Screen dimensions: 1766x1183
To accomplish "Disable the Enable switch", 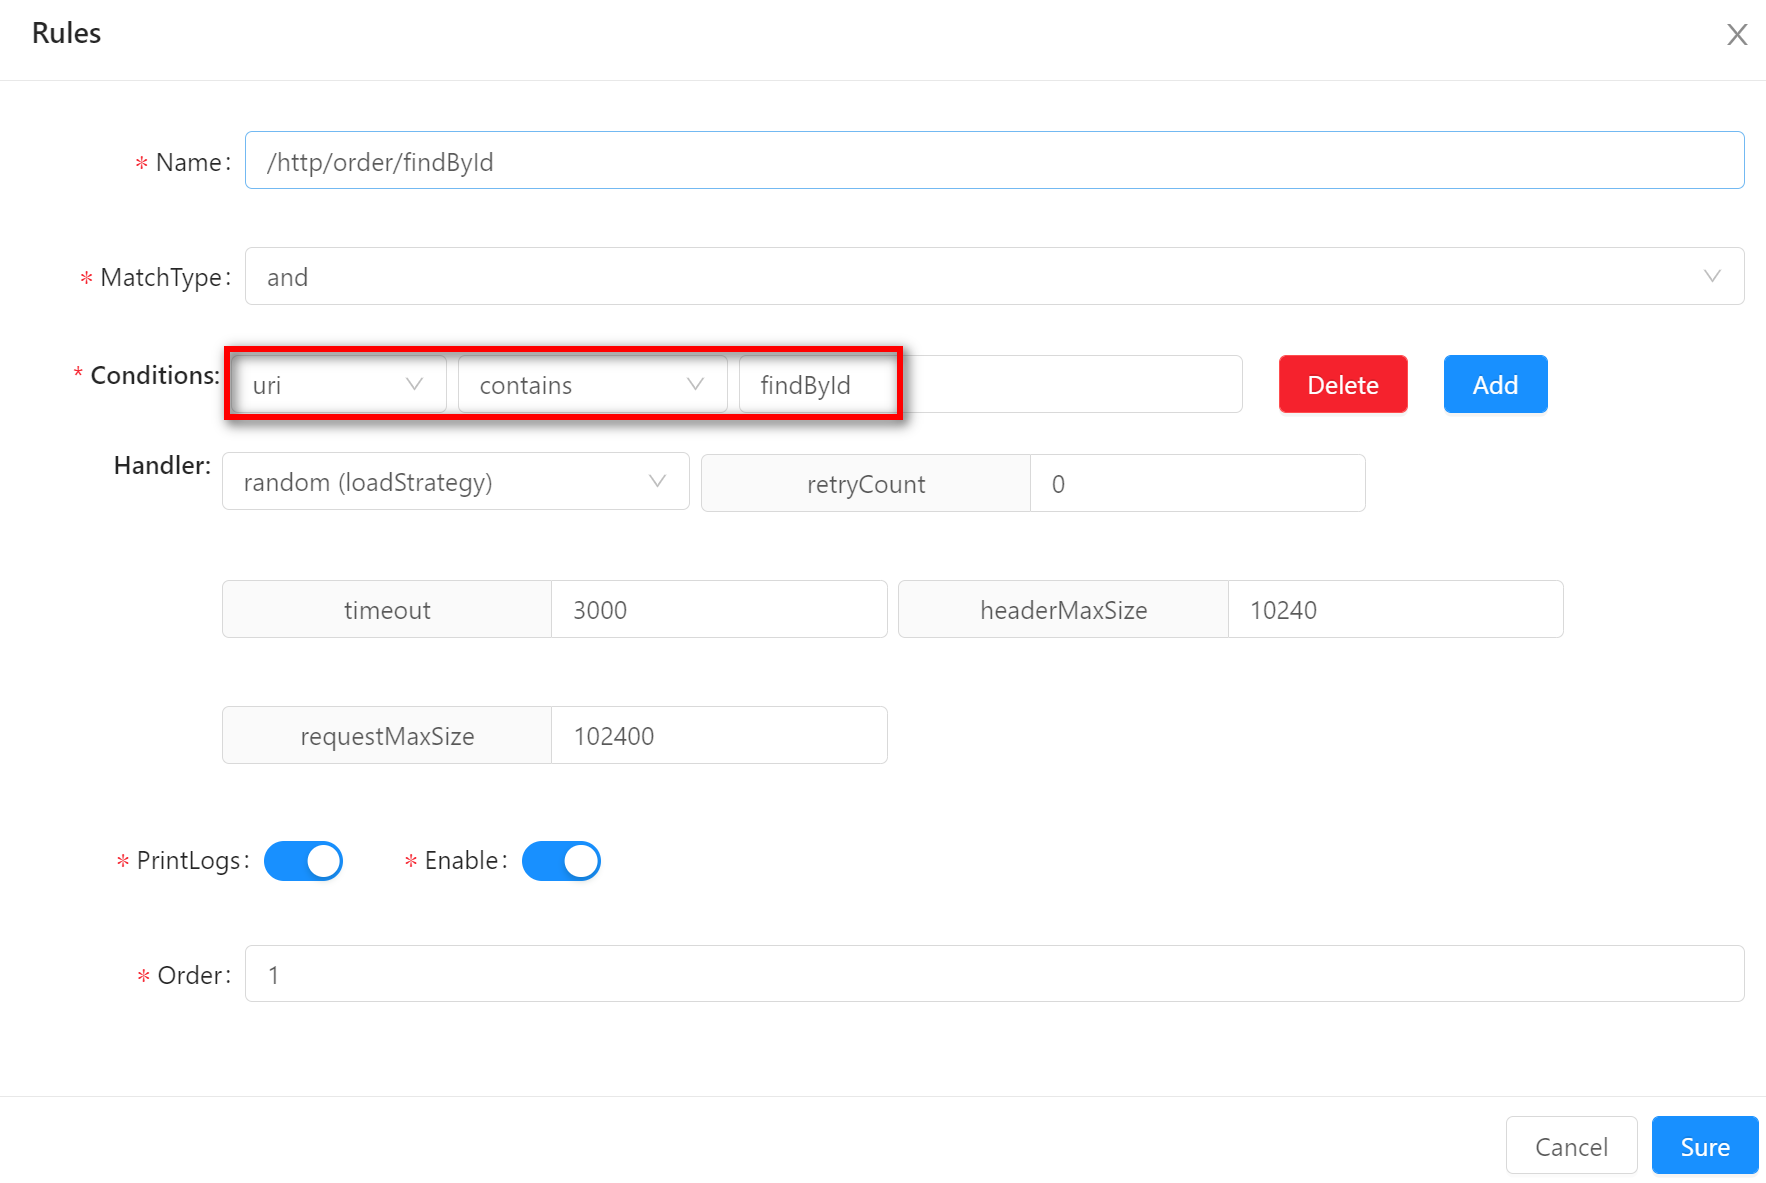I will pyautogui.click(x=561, y=861).
